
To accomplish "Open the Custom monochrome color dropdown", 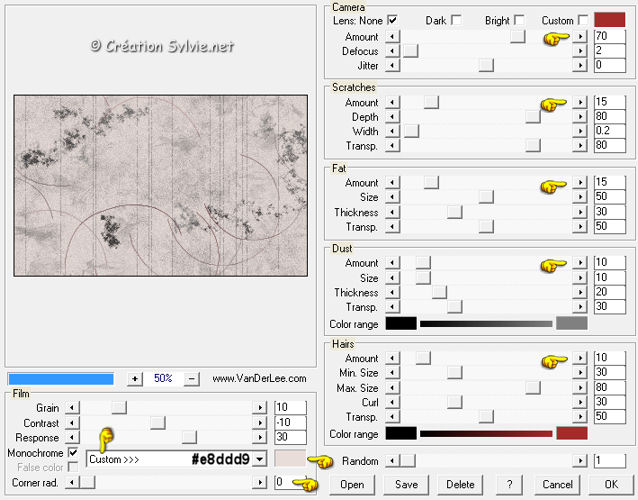I will point(260,459).
